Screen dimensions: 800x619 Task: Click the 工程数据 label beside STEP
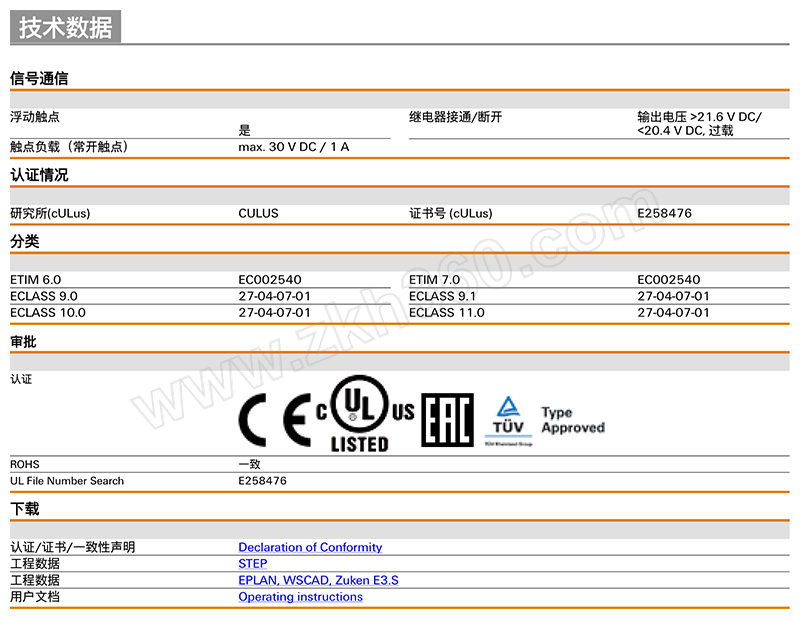(x=35, y=563)
